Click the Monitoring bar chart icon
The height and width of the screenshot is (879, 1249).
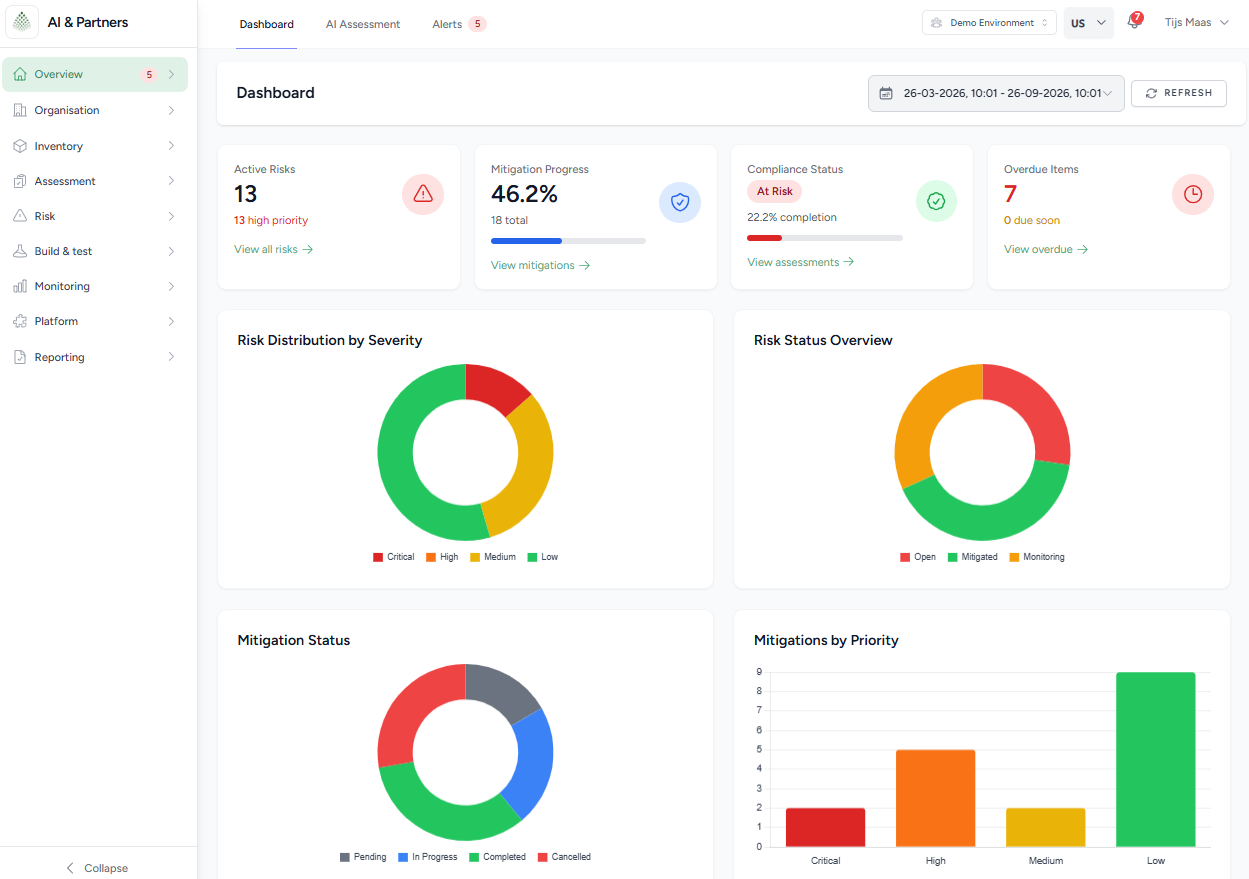click(20, 286)
